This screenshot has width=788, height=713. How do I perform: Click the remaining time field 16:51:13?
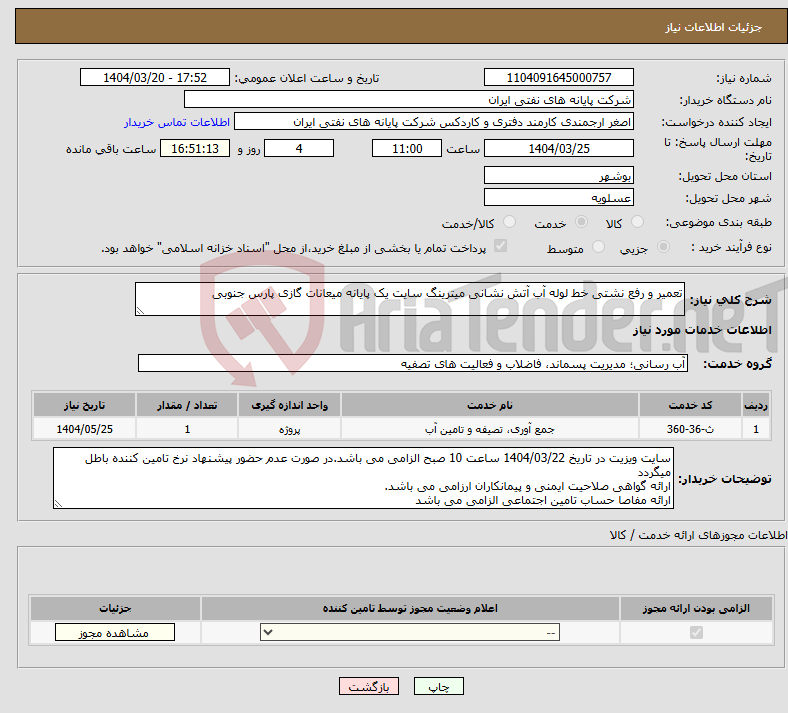point(195,148)
